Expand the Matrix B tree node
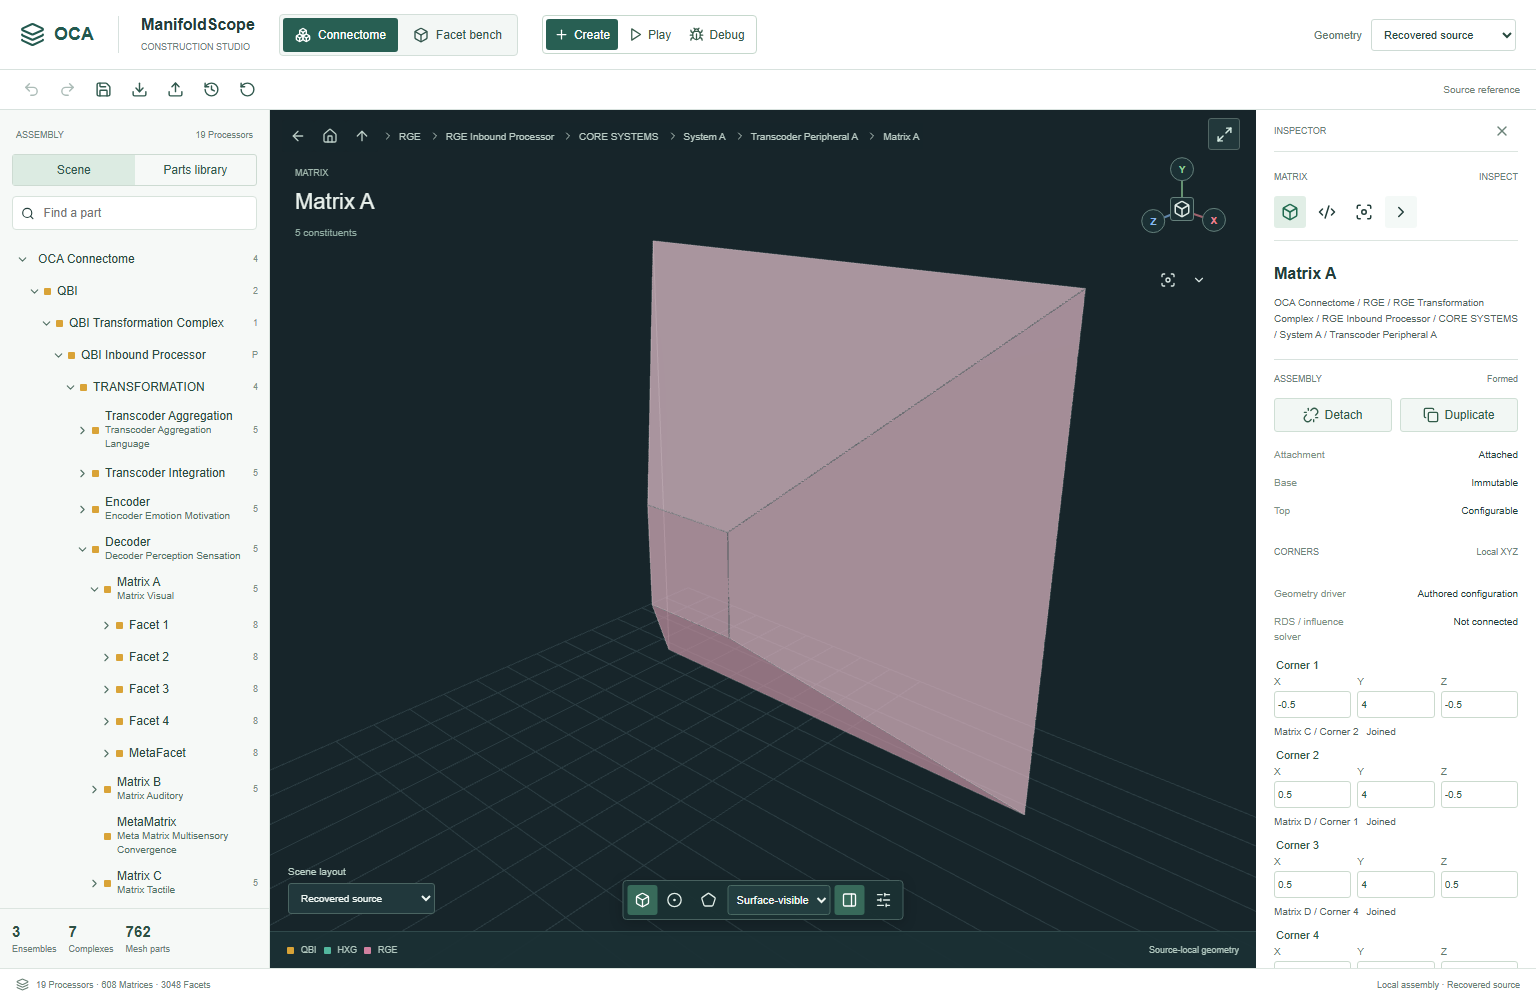Viewport: 1536px width, 1000px height. [94, 789]
